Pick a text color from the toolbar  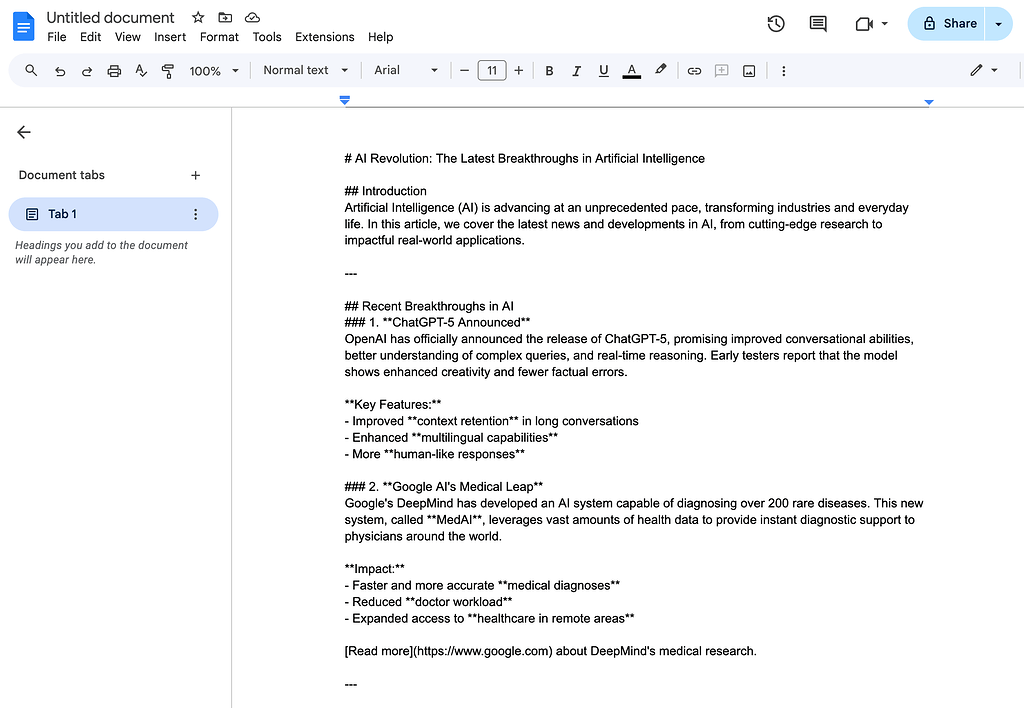[x=631, y=70]
